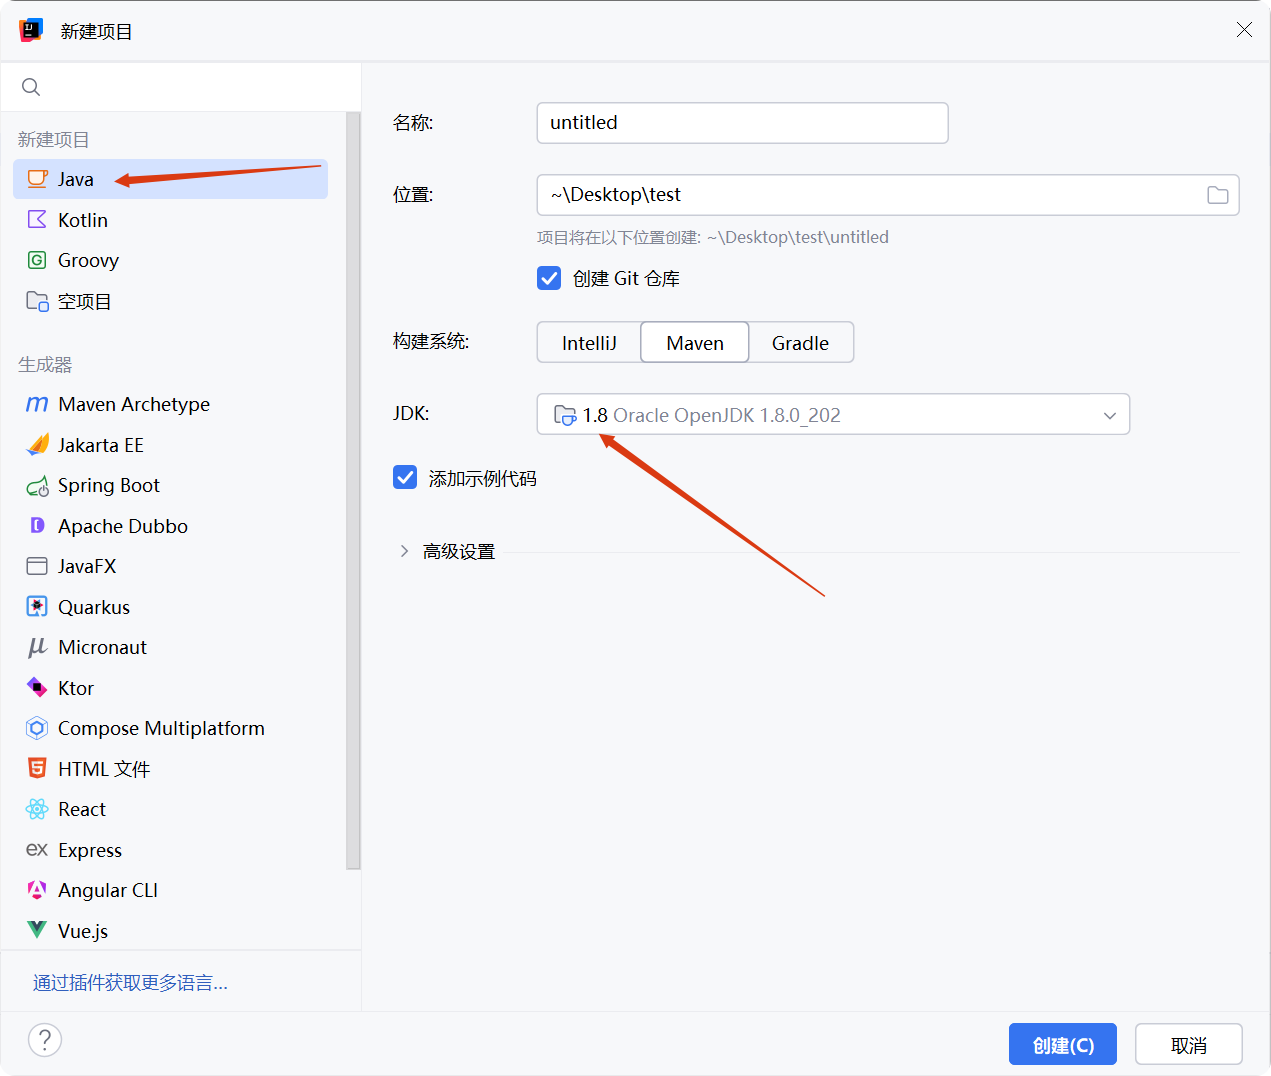Click the Quarkus icon
The image size is (1271, 1076).
(37, 606)
